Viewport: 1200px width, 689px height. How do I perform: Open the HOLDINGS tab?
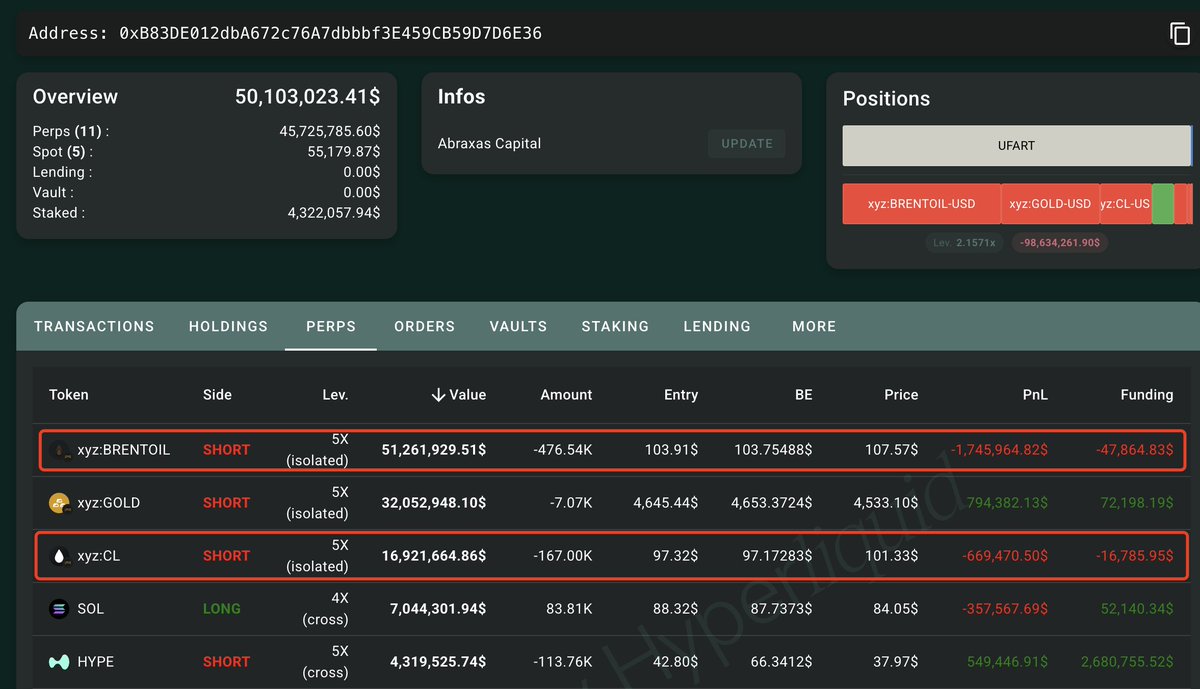click(x=228, y=326)
